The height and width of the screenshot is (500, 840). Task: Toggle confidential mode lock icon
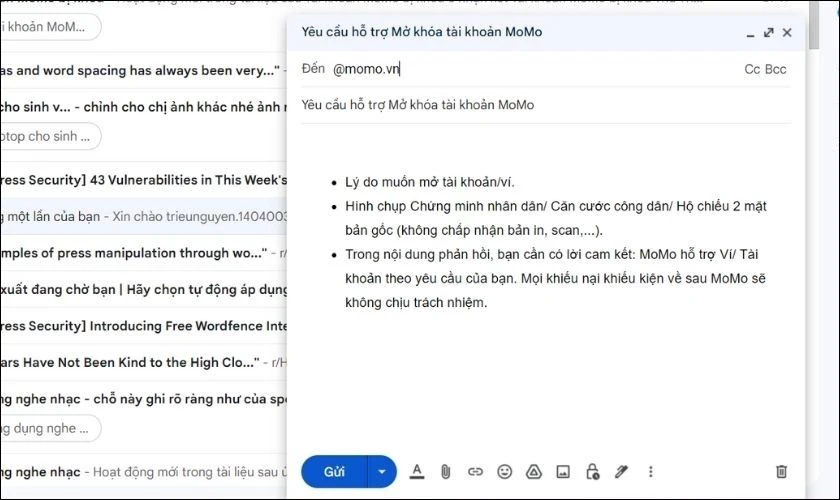(x=592, y=472)
